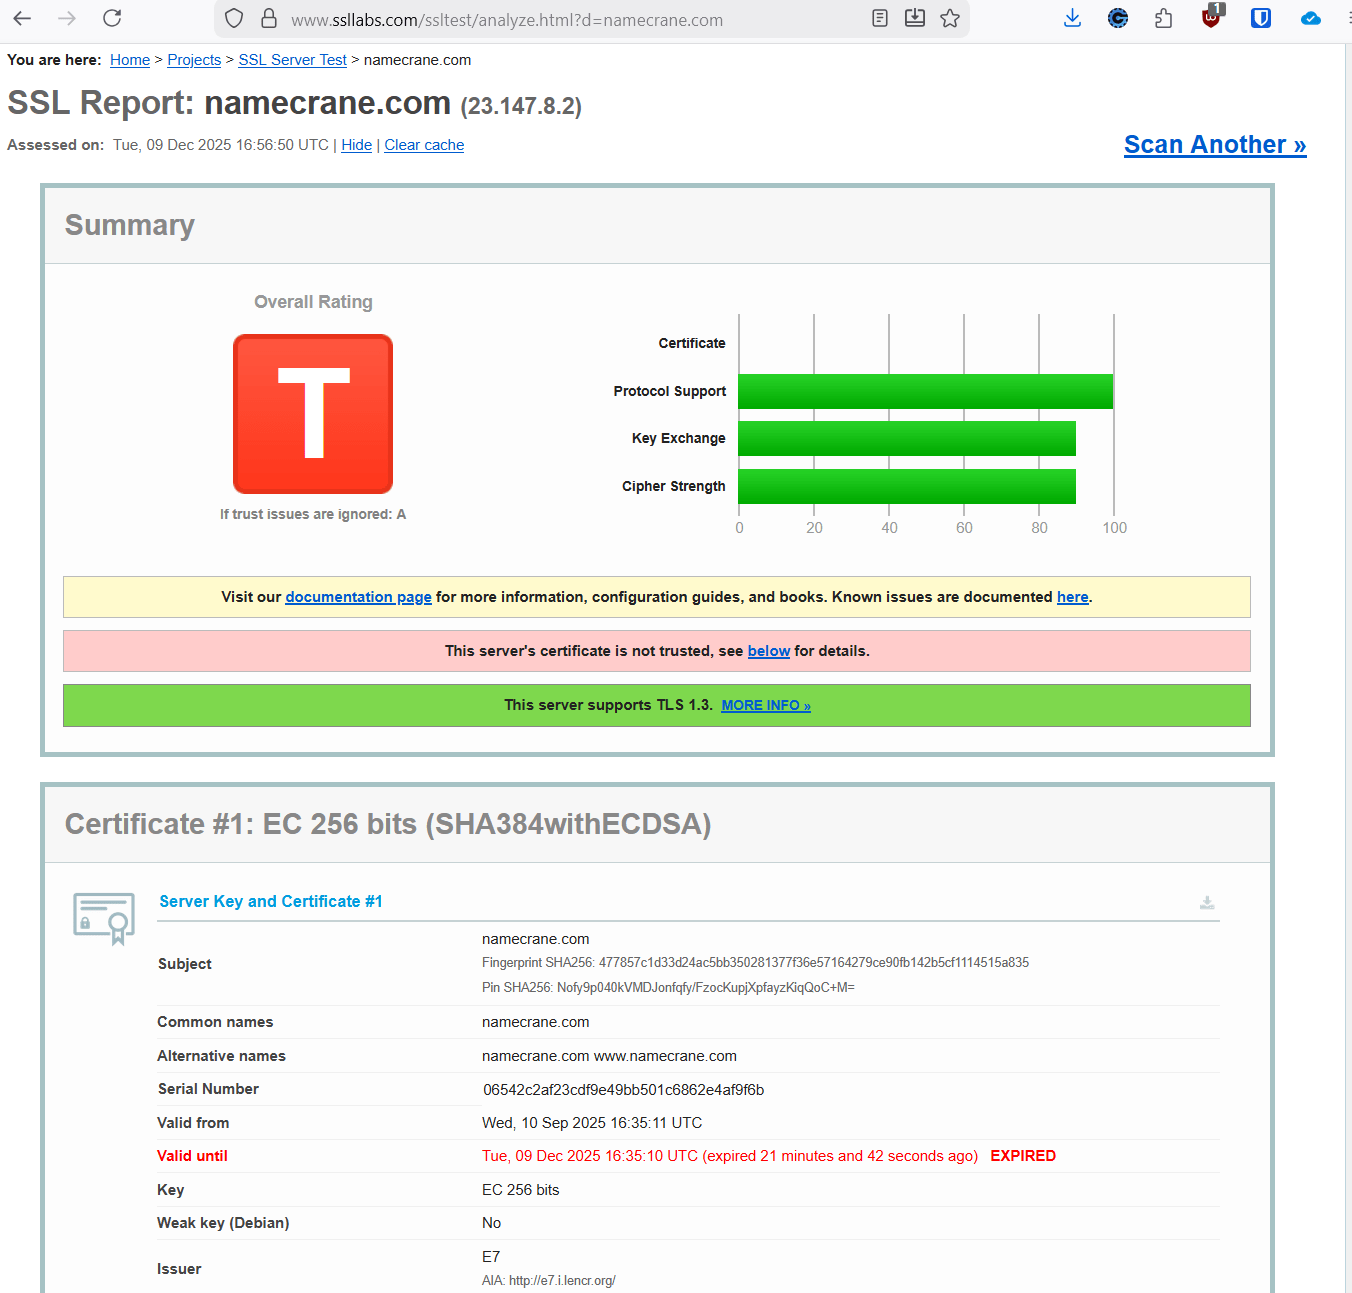Open the shield tracking protection icon

[234, 18]
